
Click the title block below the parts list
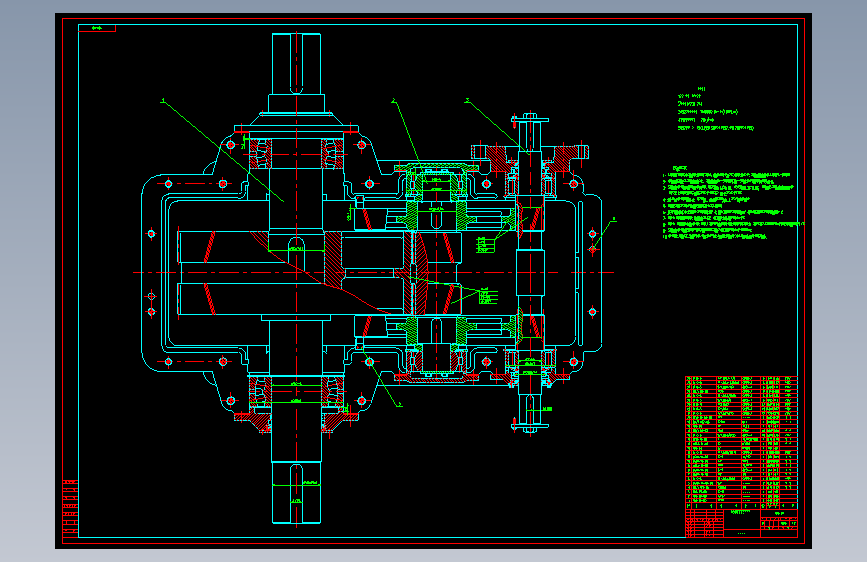coord(741,523)
